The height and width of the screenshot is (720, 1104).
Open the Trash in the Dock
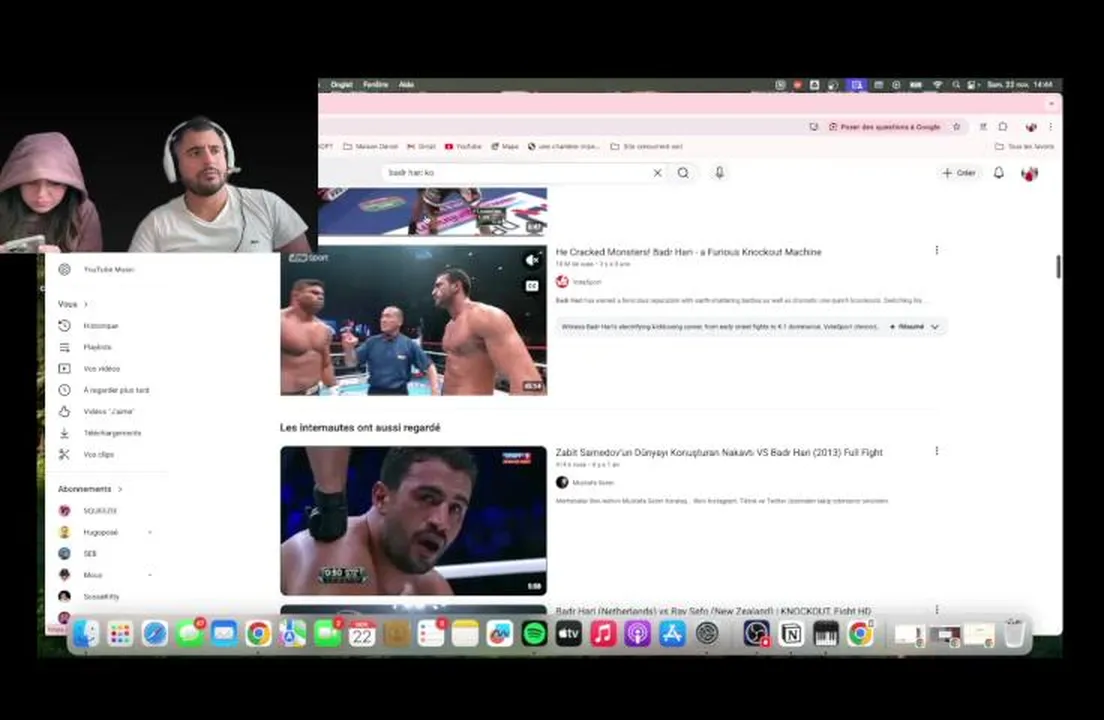(1014, 633)
